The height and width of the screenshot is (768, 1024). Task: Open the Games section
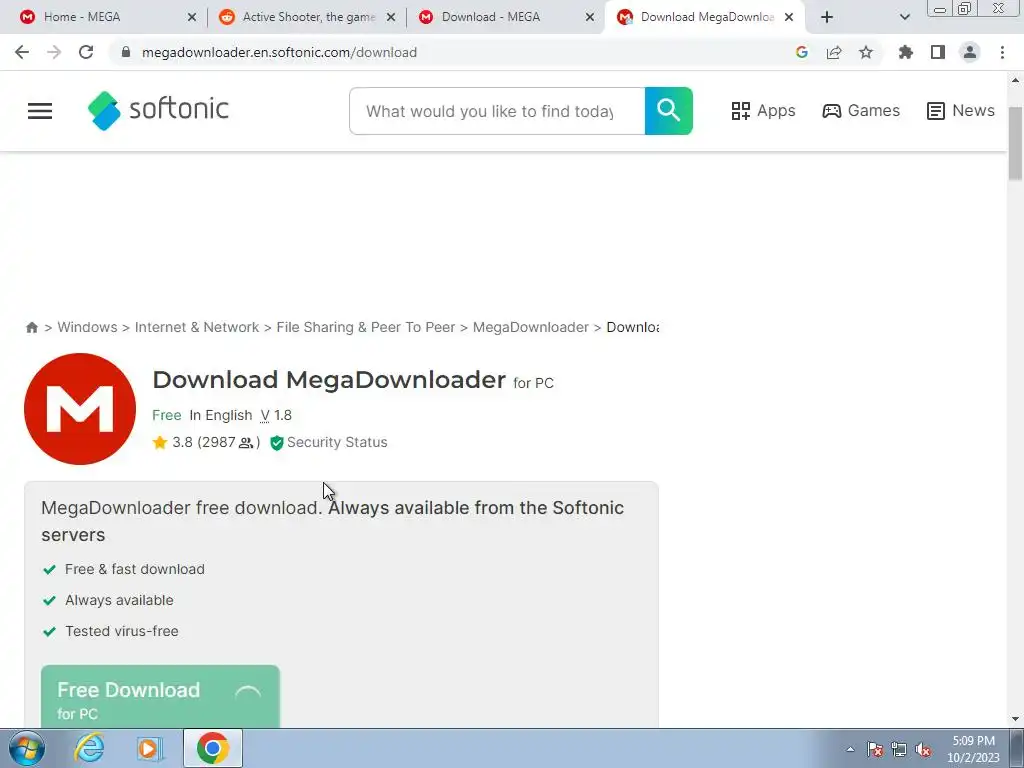pos(861,111)
